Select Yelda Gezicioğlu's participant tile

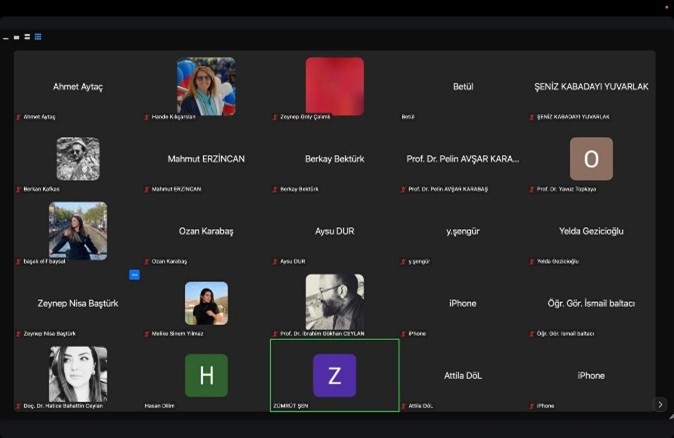(x=591, y=231)
